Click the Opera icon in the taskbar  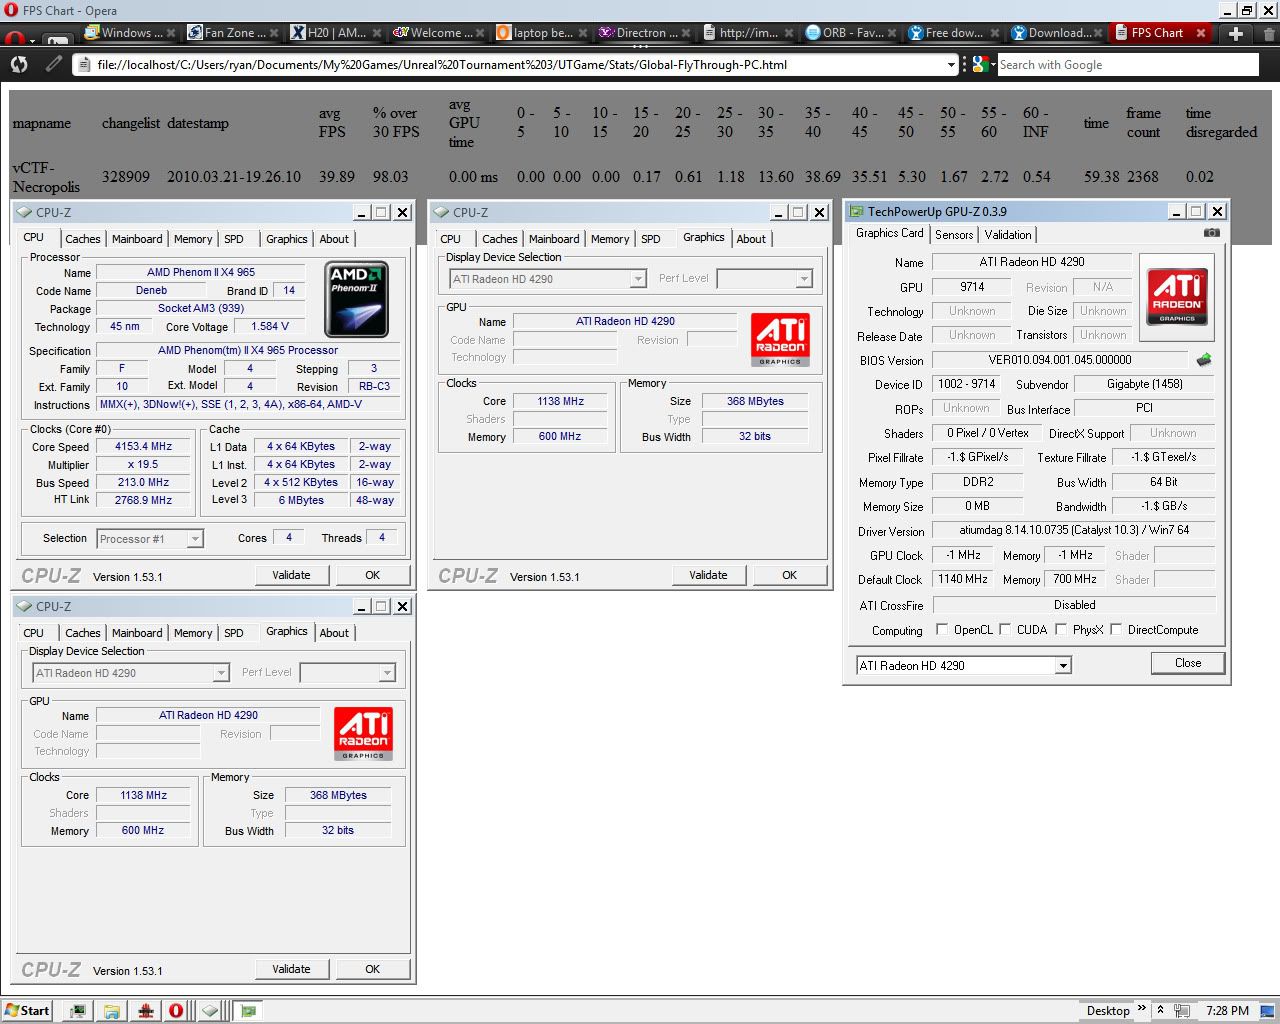pos(175,1011)
